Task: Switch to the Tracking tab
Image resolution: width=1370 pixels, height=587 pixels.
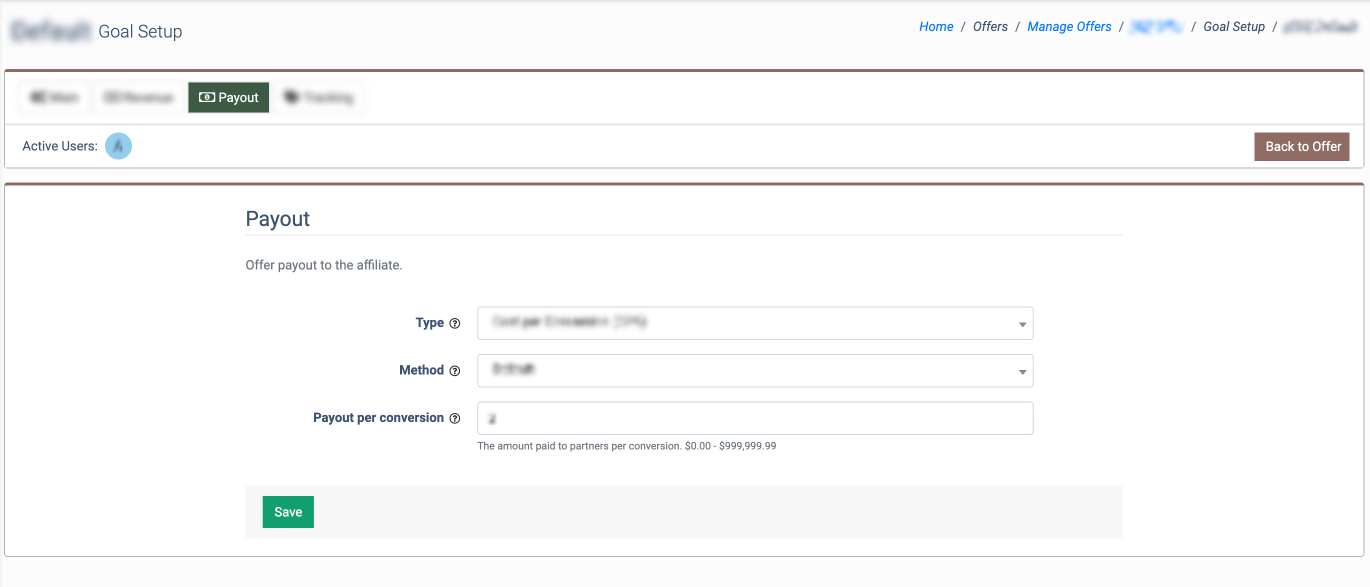Action: (319, 97)
